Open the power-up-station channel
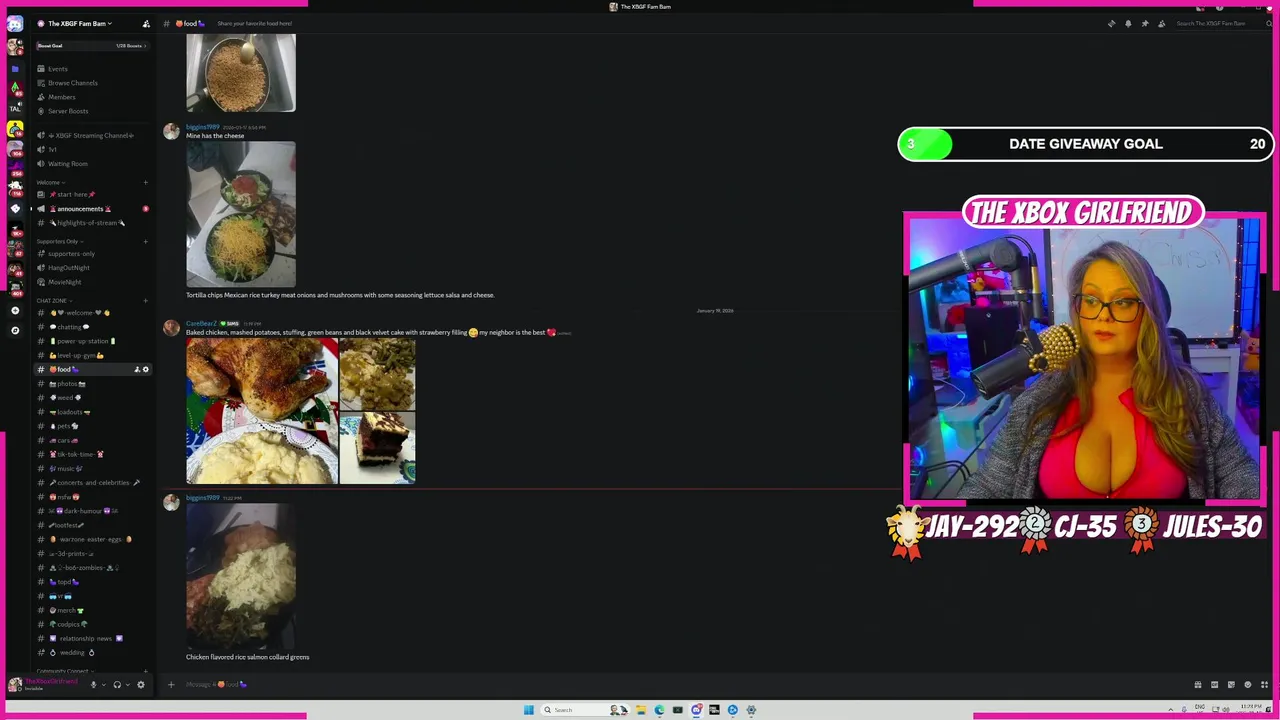The image size is (1280, 720). click(92, 341)
